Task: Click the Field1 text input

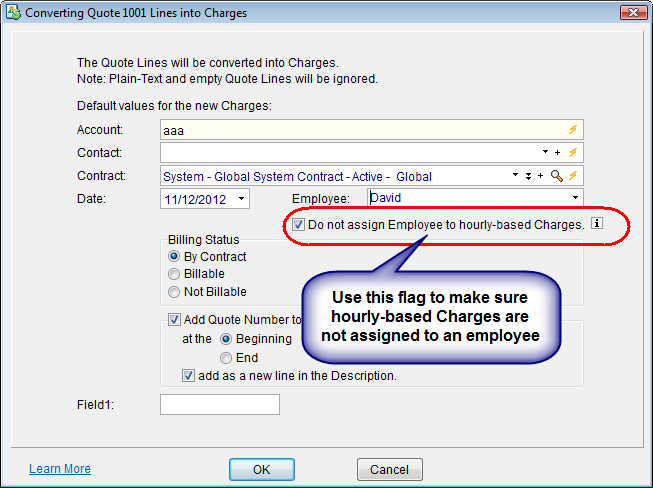Action: 219,405
